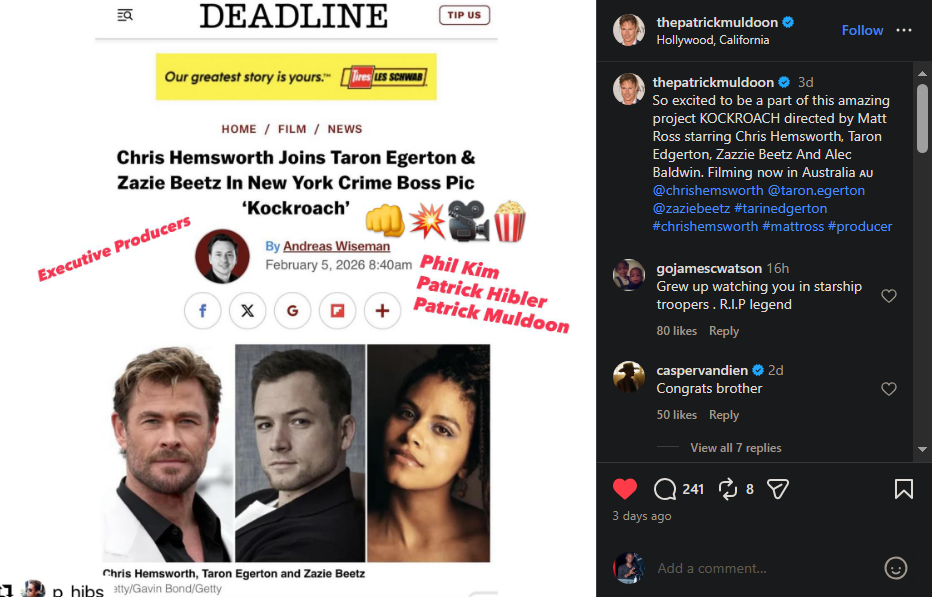The height and width of the screenshot is (597, 932).
Task: Expand View all 7 replies
Action: tap(735, 448)
